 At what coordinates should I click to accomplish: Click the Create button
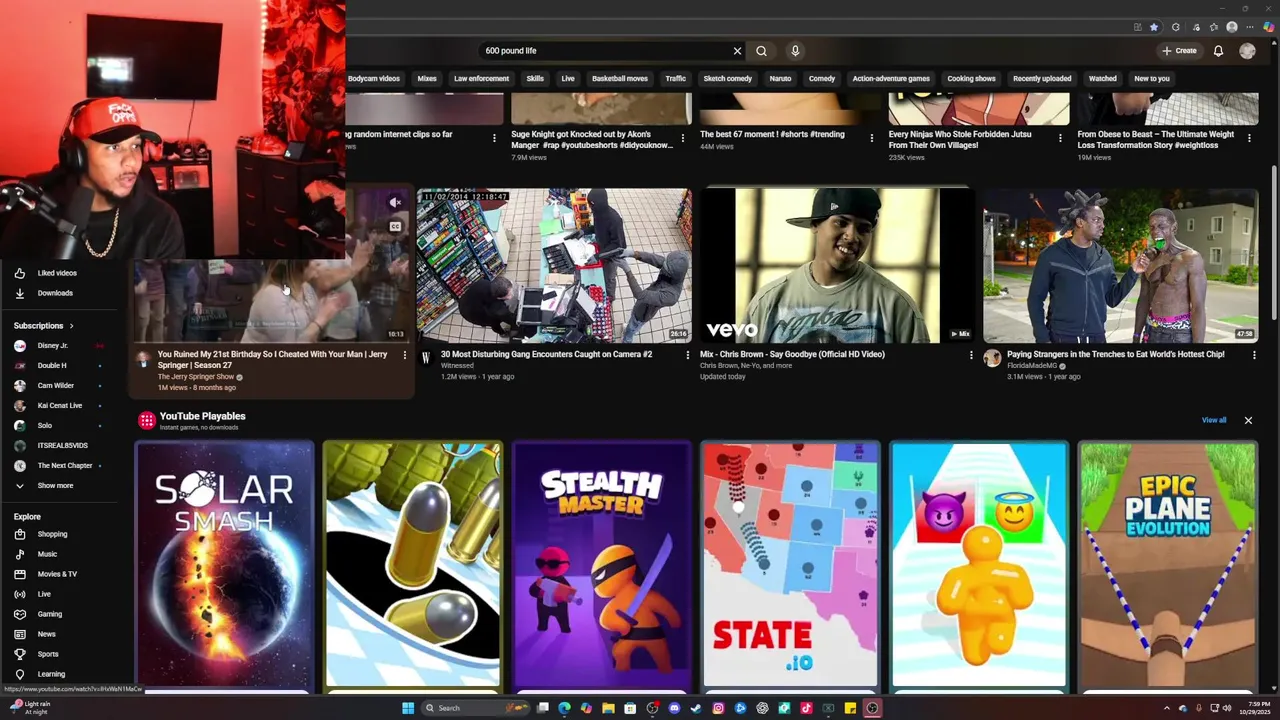(x=1179, y=51)
